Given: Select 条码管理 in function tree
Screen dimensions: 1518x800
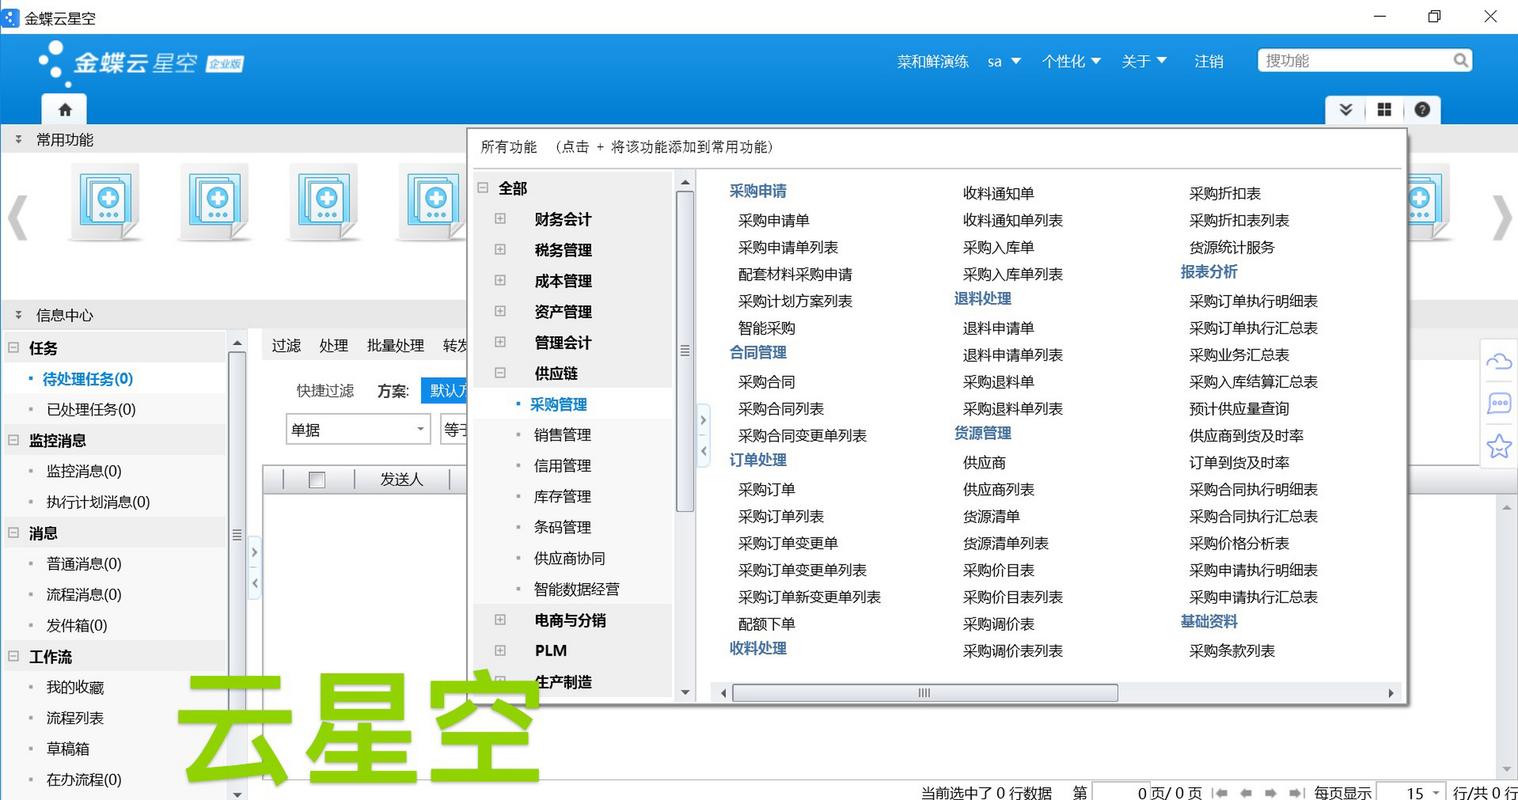Looking at the screenshot, I should [562, 527].
